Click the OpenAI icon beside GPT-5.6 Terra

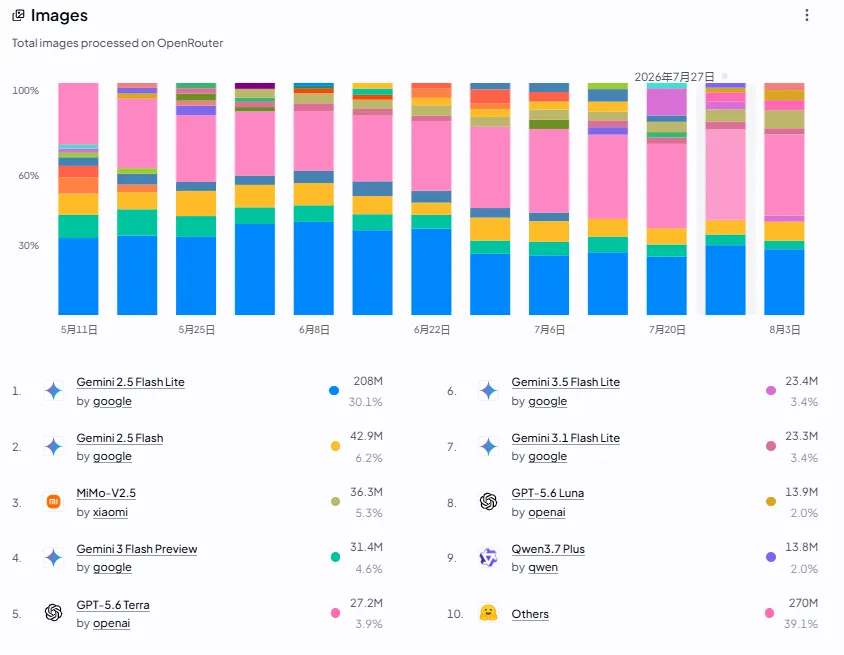click(x=53, y=612)
